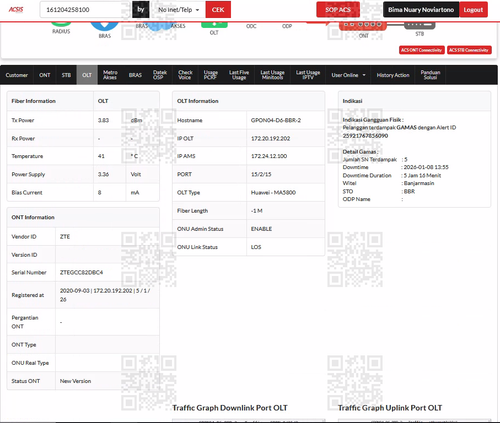Viewport: 500px width, 423px height.
Task: Click OLT Type value Huawei - MA5800
Action: (x=273, y=193)
